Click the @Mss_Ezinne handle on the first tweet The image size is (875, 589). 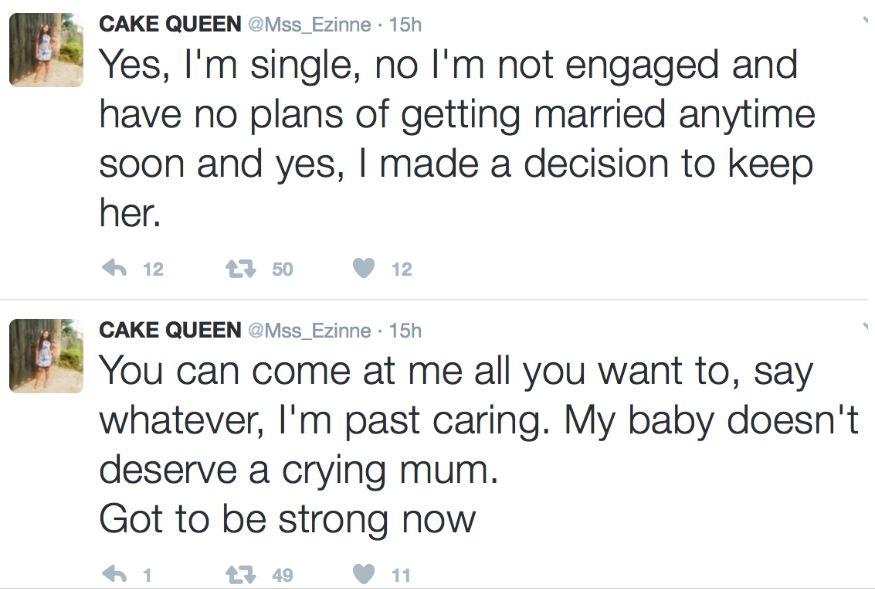click(310, 23)
